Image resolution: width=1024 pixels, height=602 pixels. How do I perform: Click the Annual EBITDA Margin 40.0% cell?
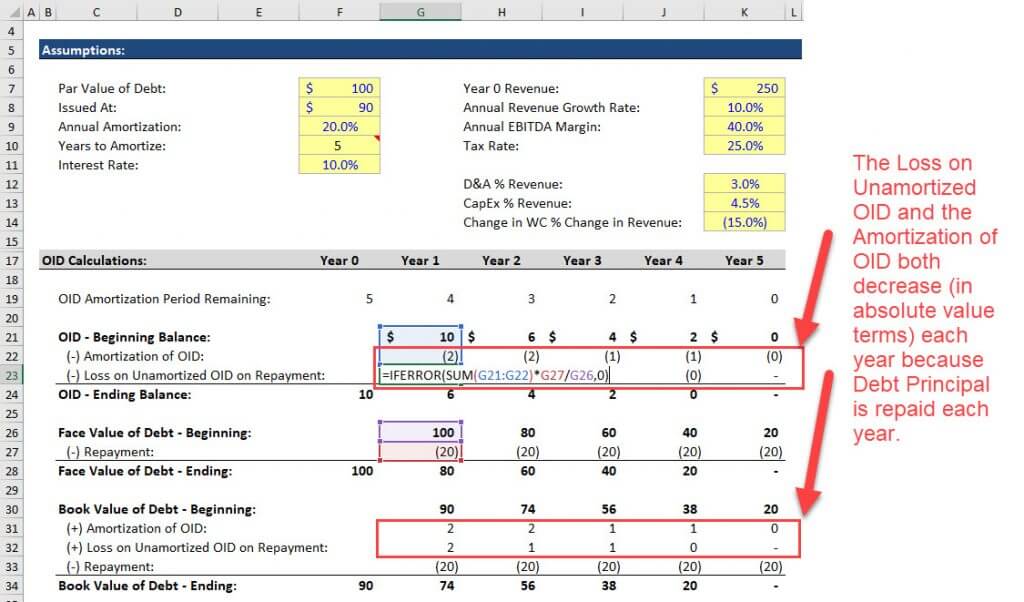(744, 127)
